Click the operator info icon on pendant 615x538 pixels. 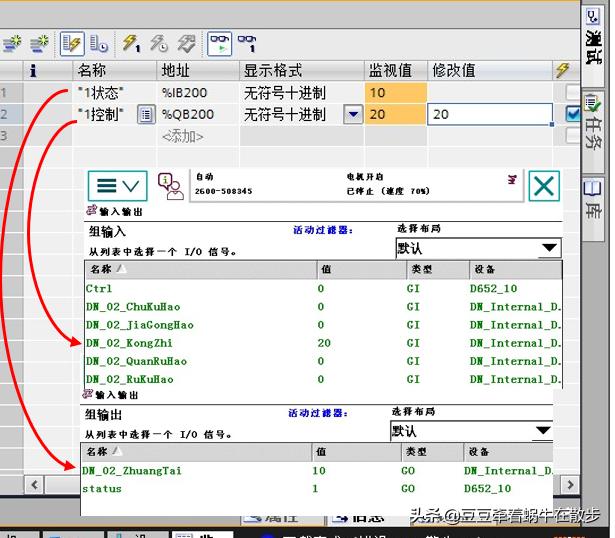coord(171,186)
